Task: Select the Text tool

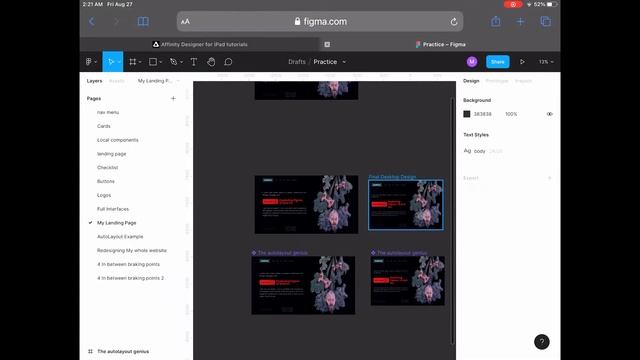Action: [x=193, y=62]
